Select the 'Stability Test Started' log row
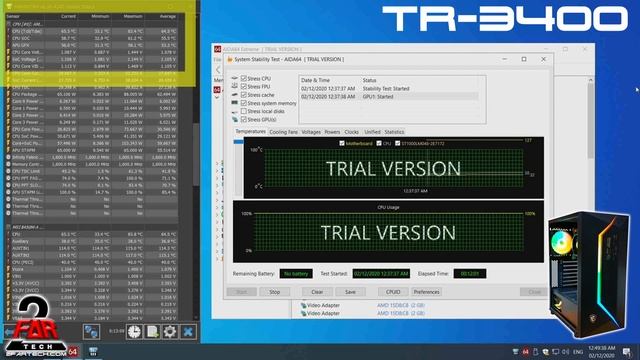 (389, 89)
